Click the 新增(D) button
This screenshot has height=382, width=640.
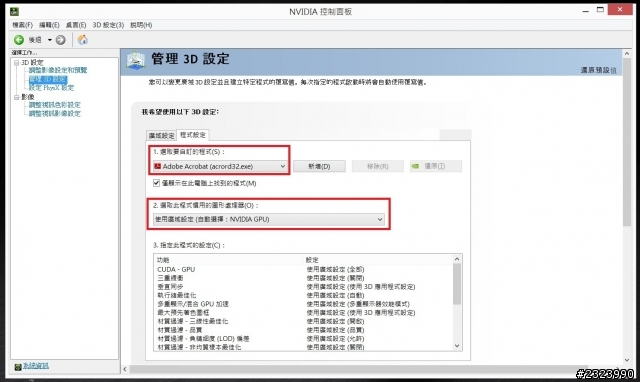319,166
